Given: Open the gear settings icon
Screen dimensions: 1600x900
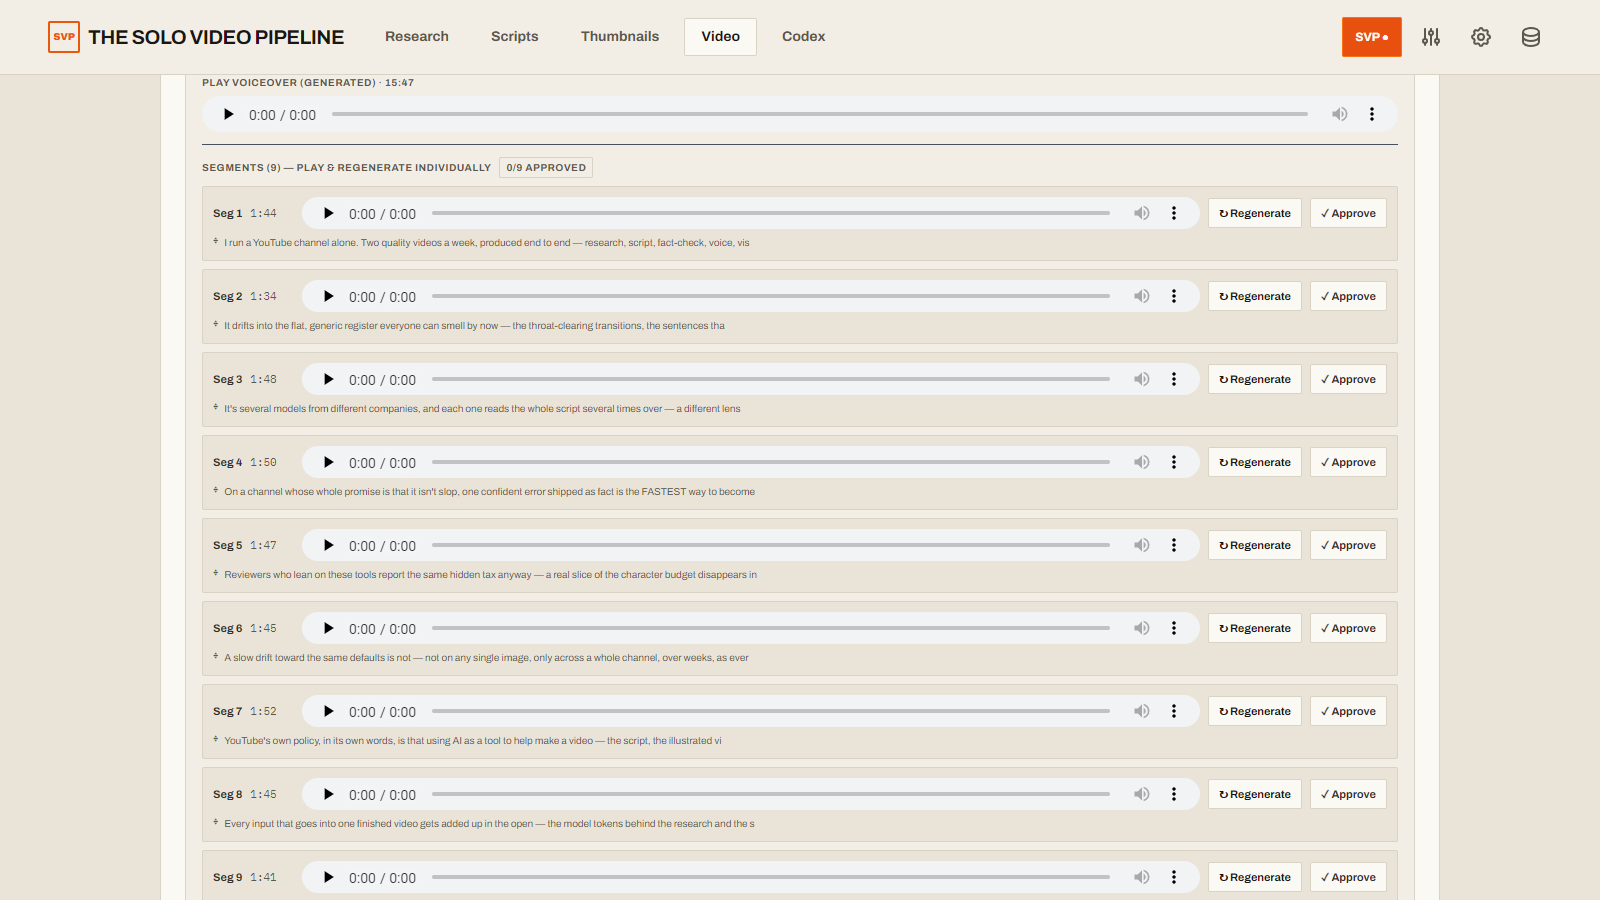Looking at the screenshot, I should coord(1481,37).
